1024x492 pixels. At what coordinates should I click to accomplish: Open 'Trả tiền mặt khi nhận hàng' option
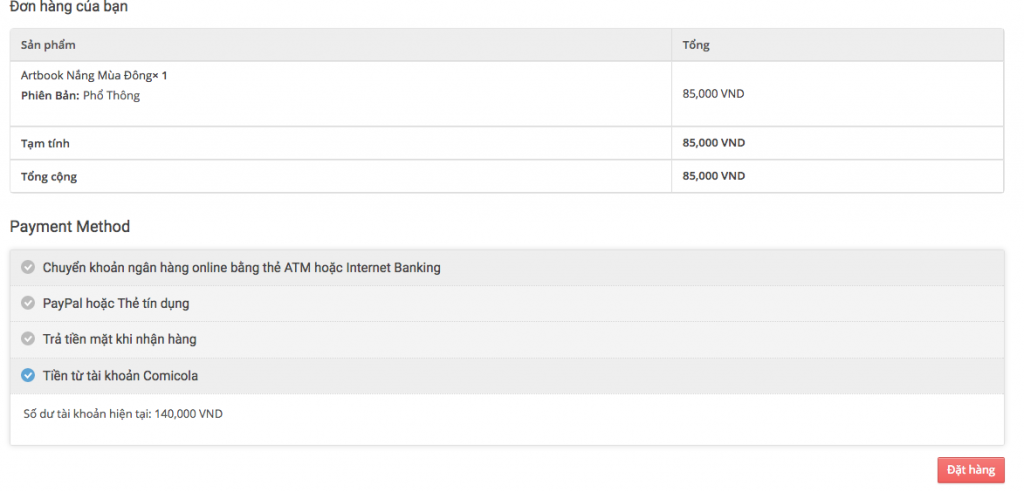point(507,340)
